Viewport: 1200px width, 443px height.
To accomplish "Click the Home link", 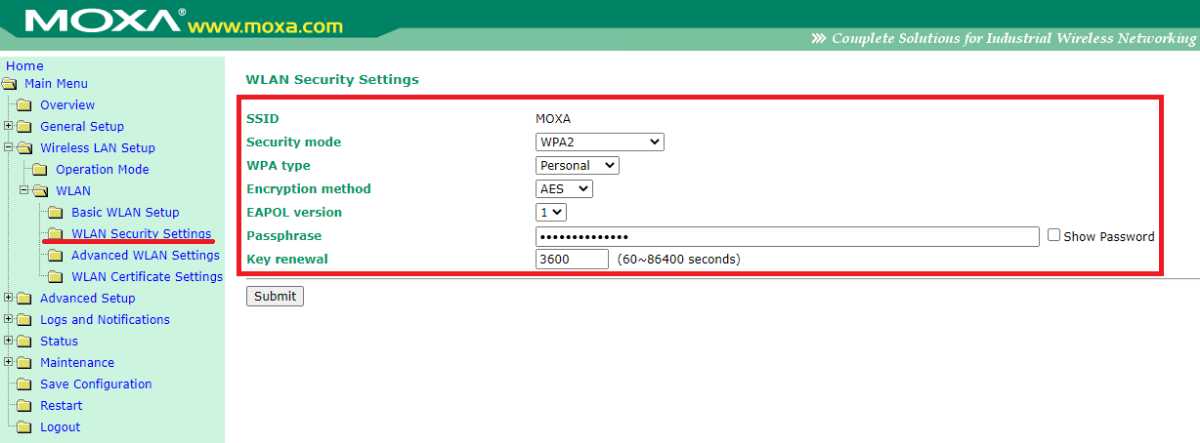I will tap(25, 66).
